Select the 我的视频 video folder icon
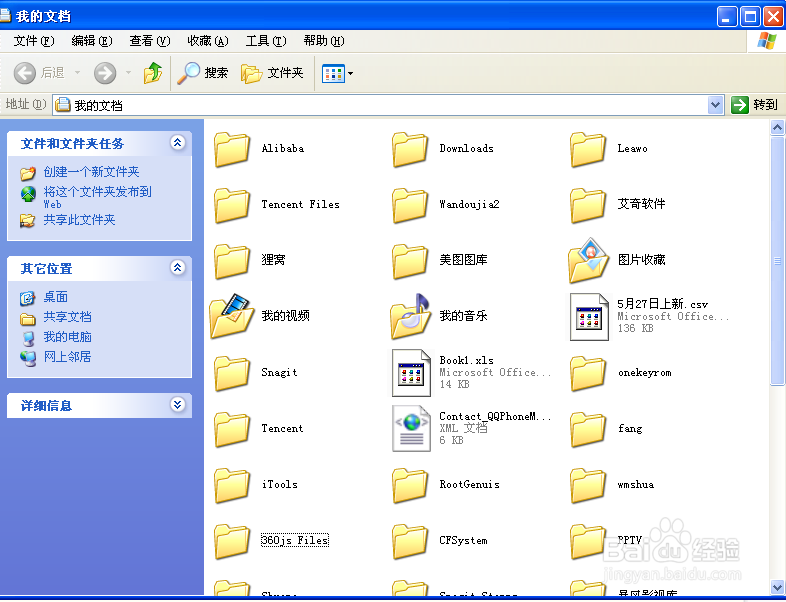Viewport: 786px width, 602px height. tap(232, 316)
